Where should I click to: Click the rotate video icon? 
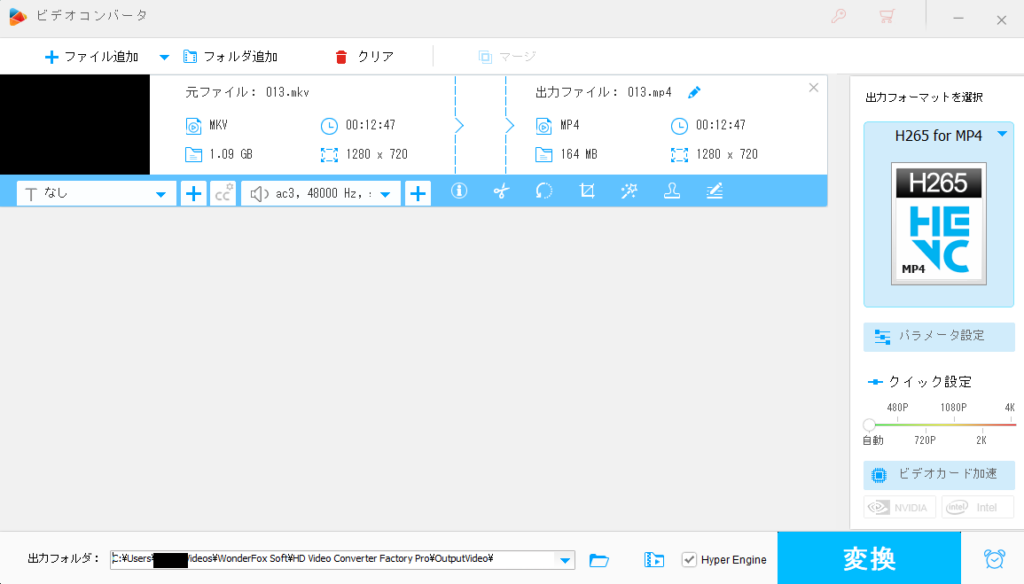[x=544, y=191]
